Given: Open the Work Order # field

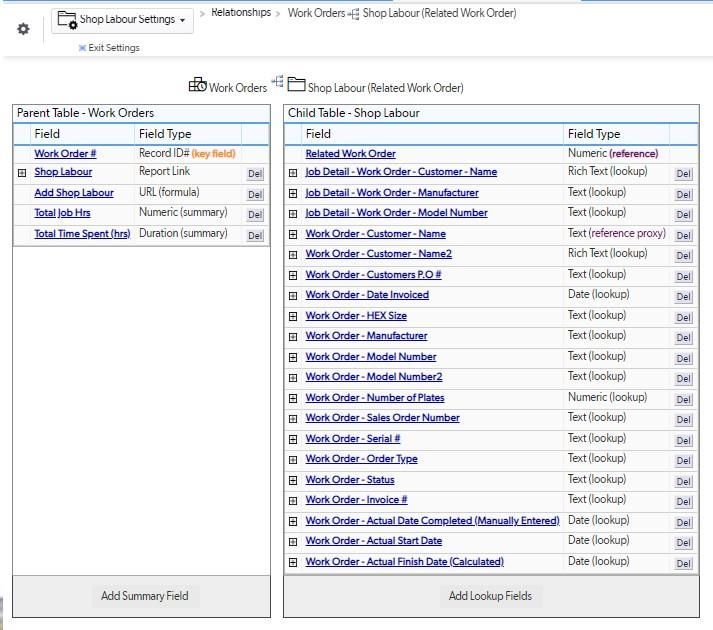Looking at the screenshot, I should click(65, 153).
